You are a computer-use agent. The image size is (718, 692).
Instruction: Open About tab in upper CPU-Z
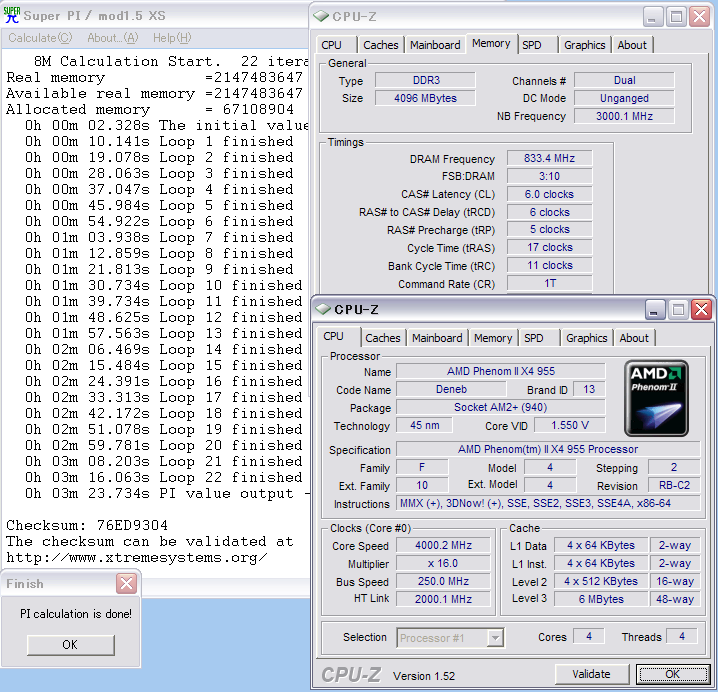coord(632,45)
